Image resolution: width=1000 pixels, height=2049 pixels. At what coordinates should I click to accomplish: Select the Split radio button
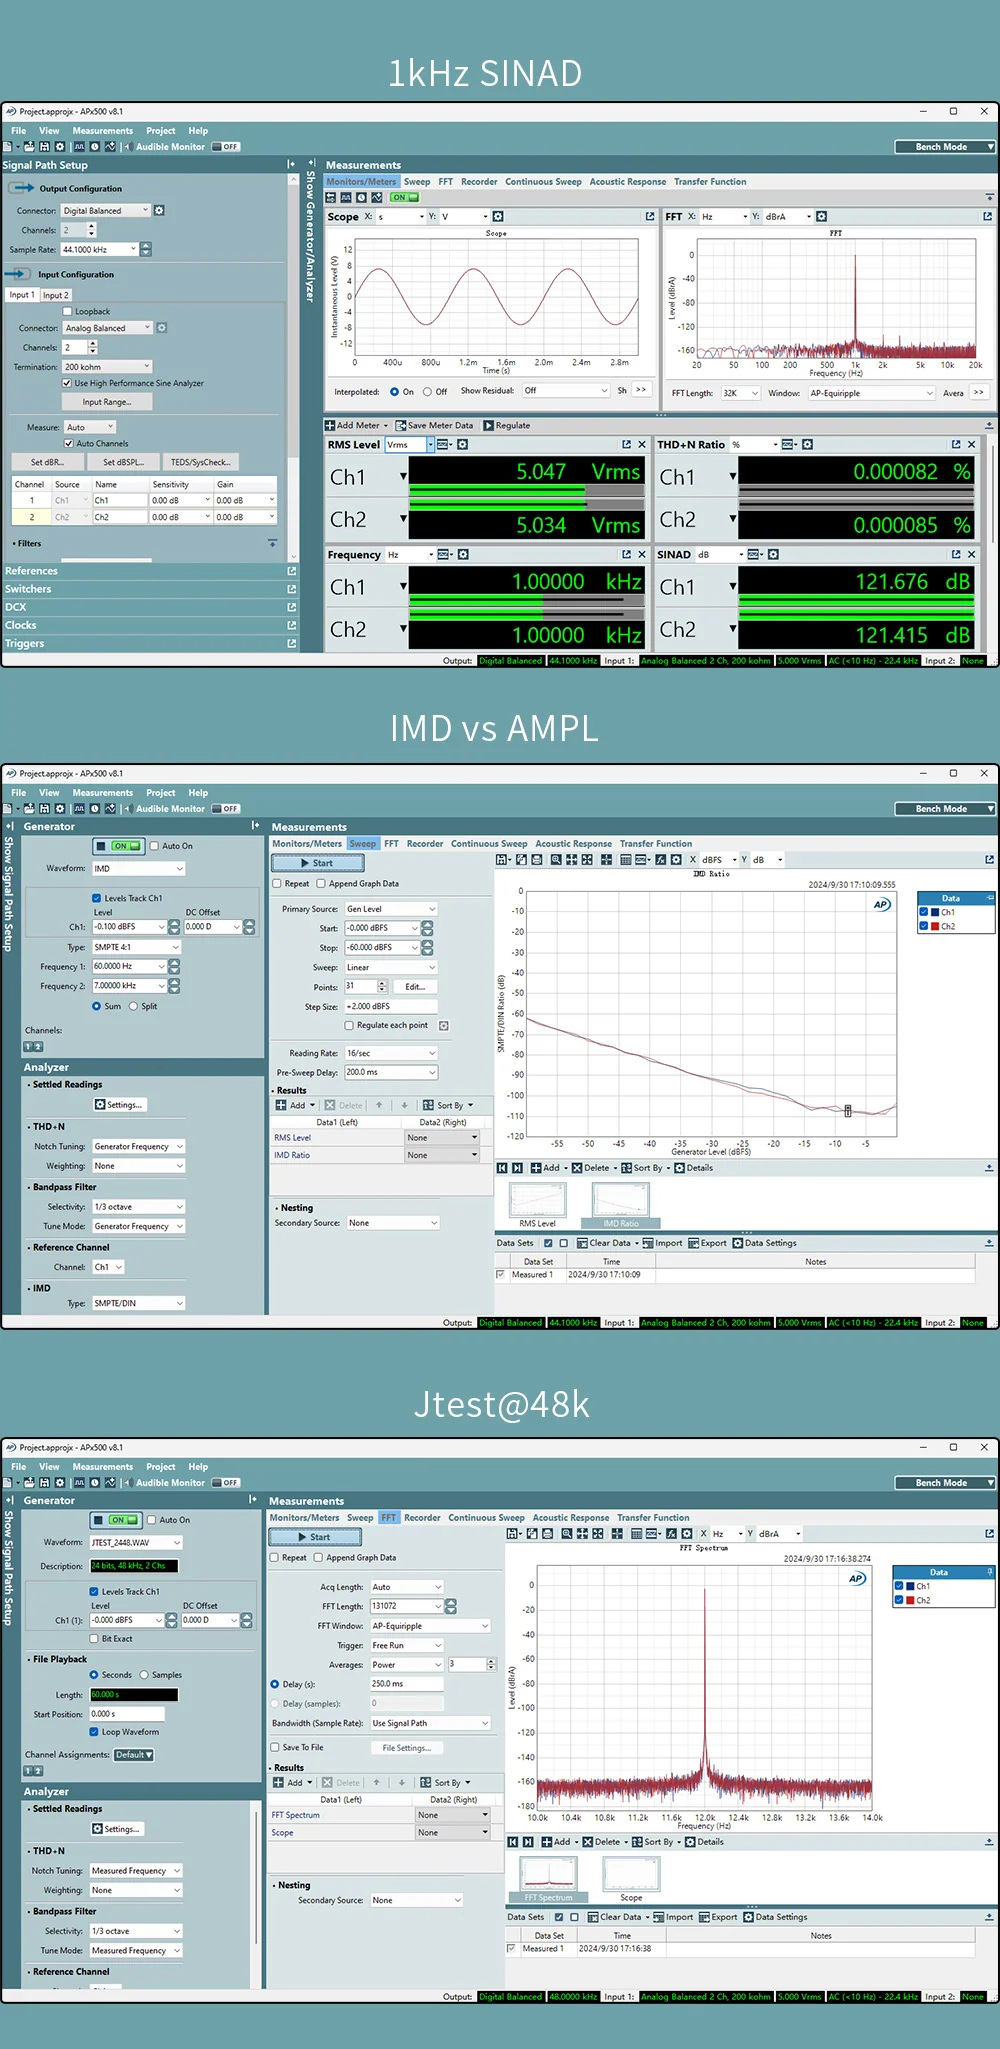pos(133,1007)
